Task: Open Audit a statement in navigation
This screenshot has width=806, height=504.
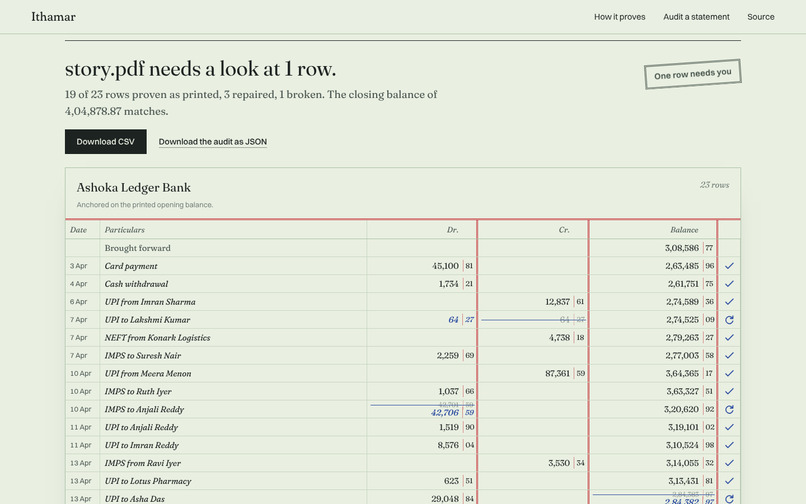Action: click(696, 17)
